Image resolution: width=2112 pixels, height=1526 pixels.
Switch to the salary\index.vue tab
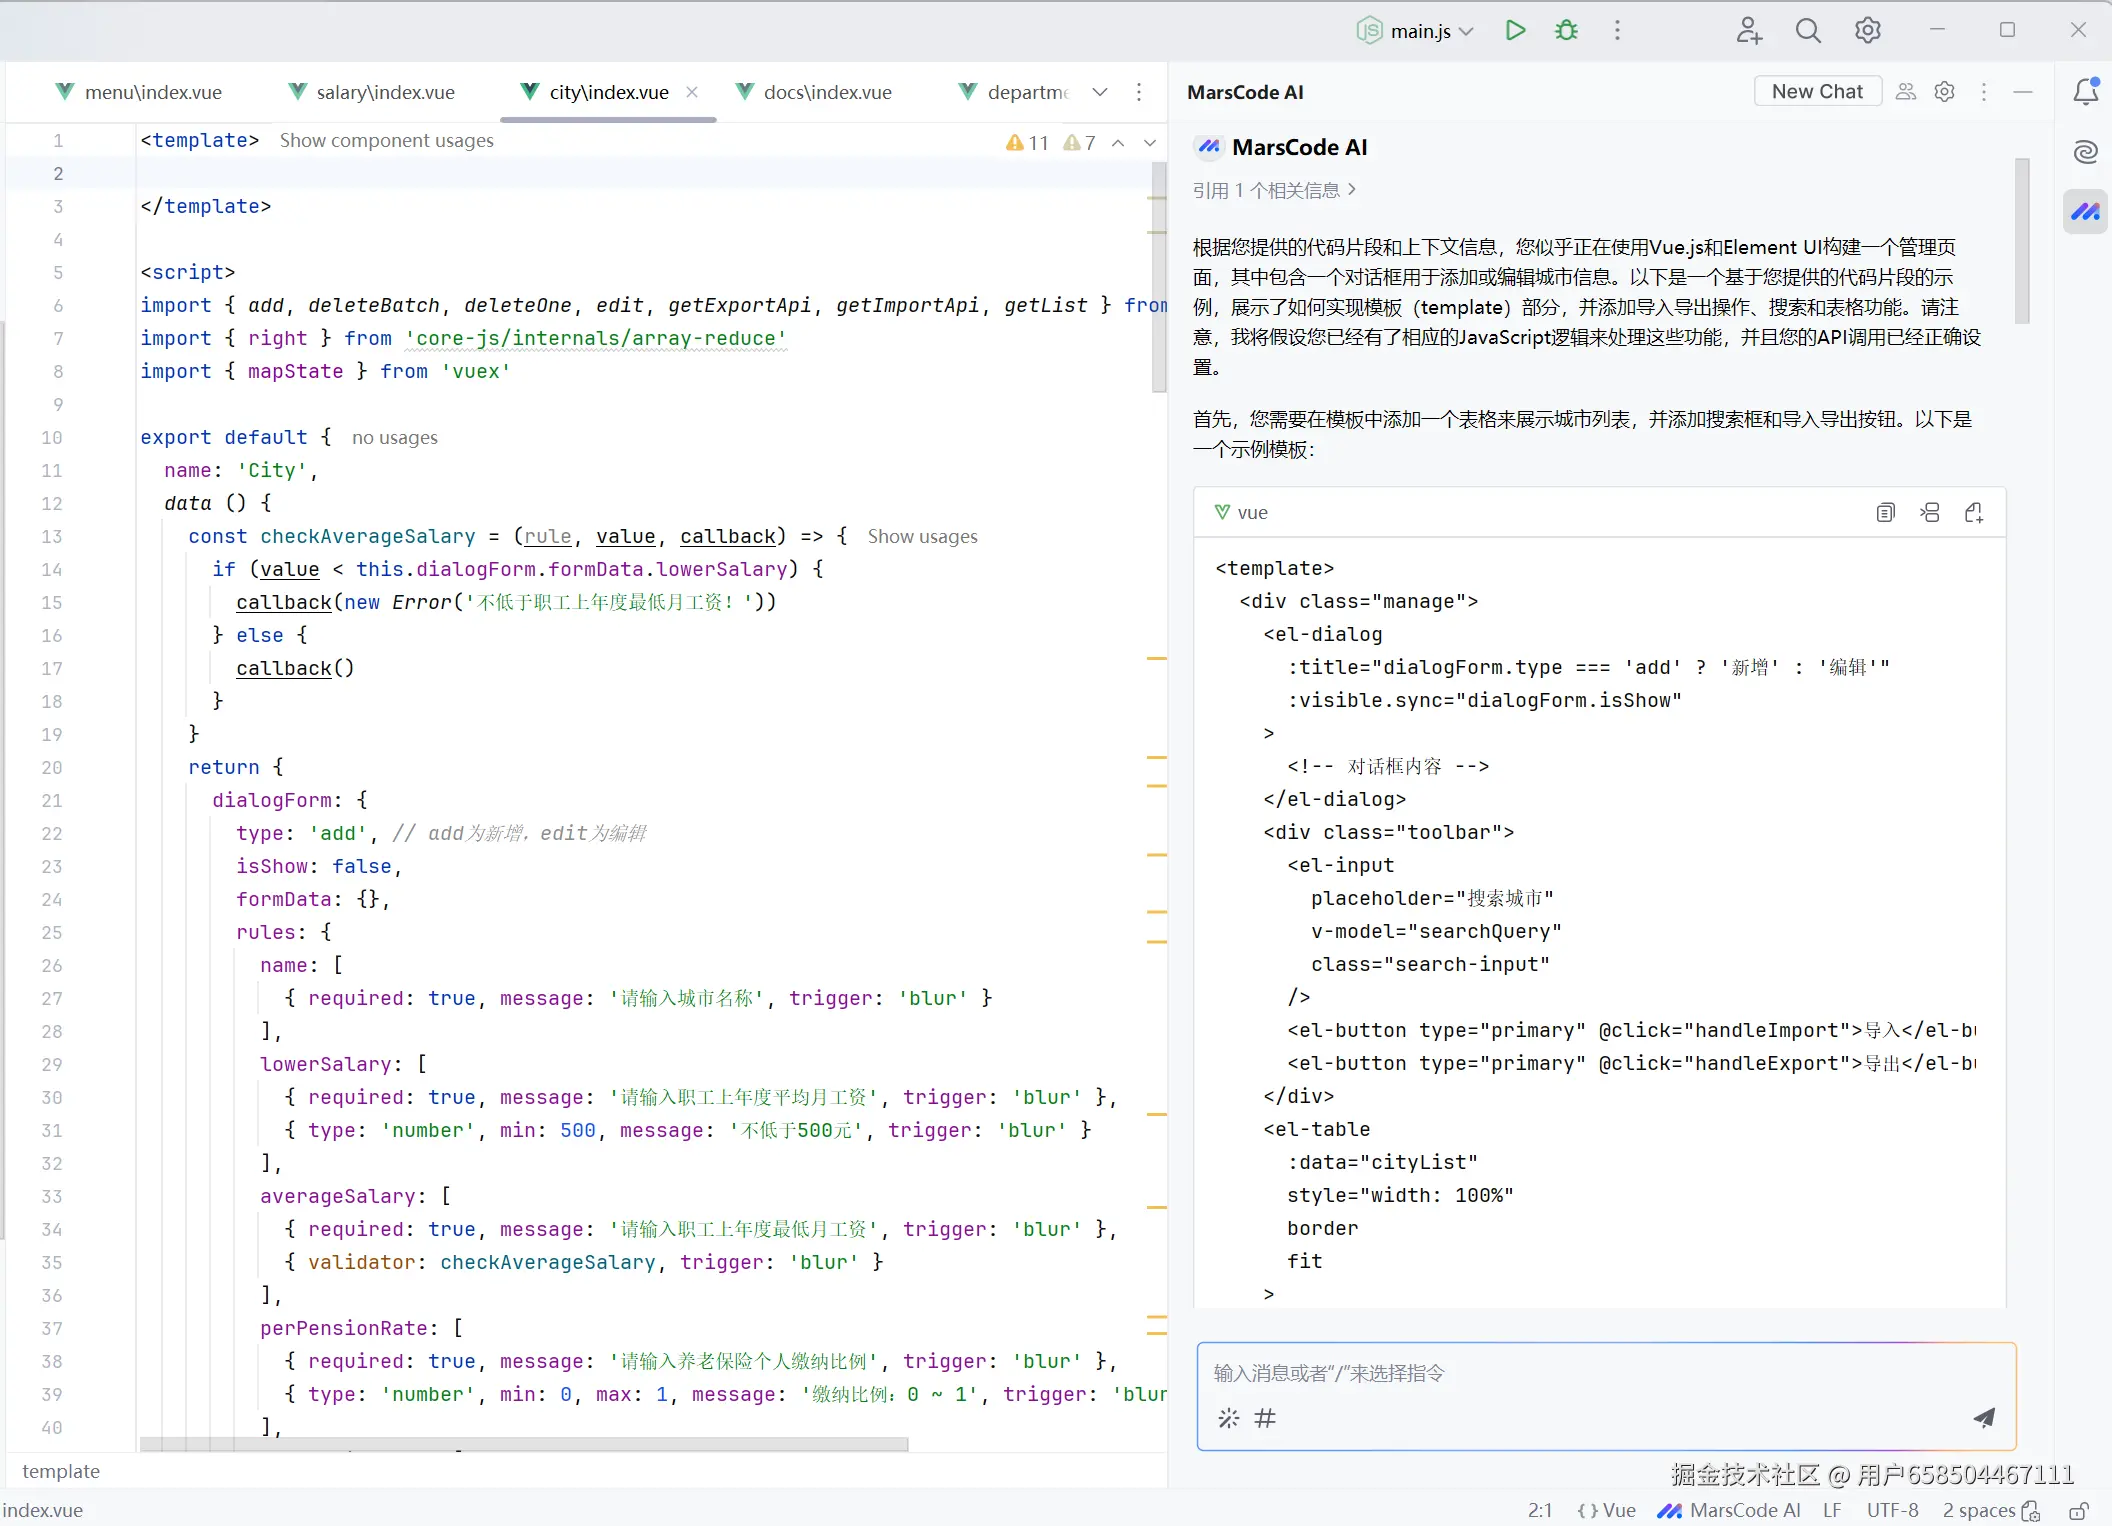click(385, 92)
